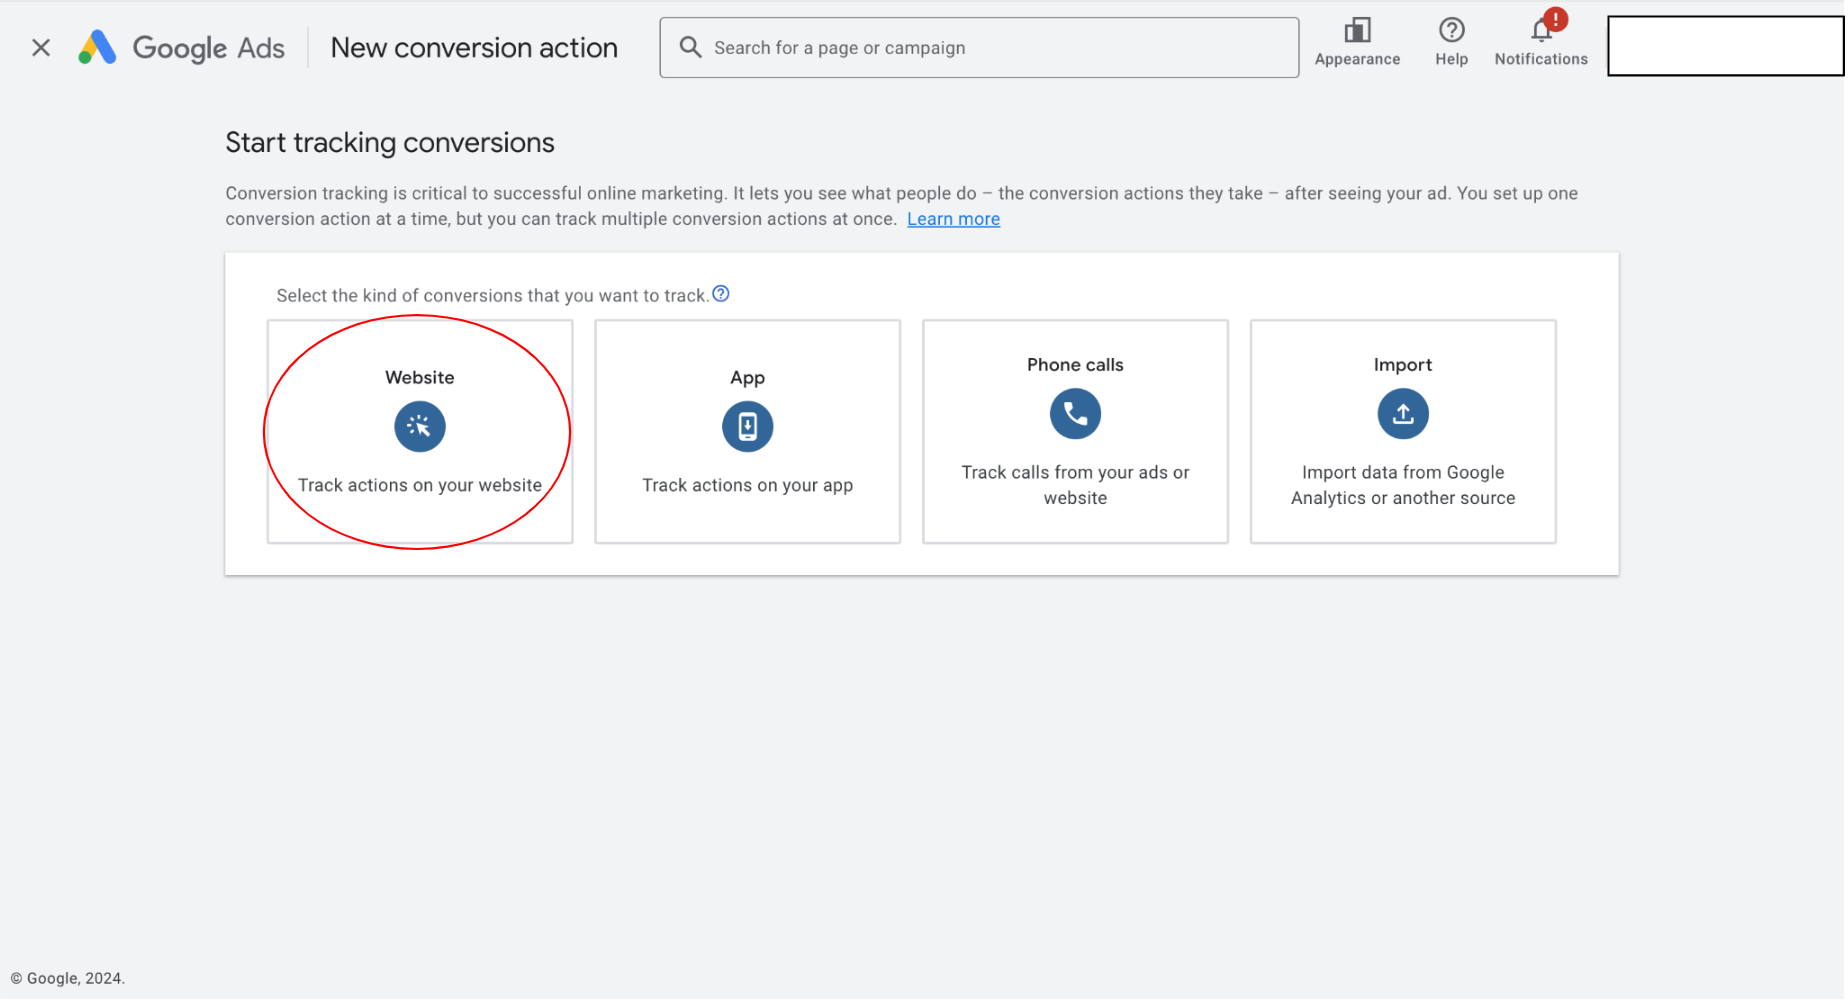1848x1004 pixels.
Task: Pick "Track calls from your ads or website"
Action: [x=1074, y=485]
